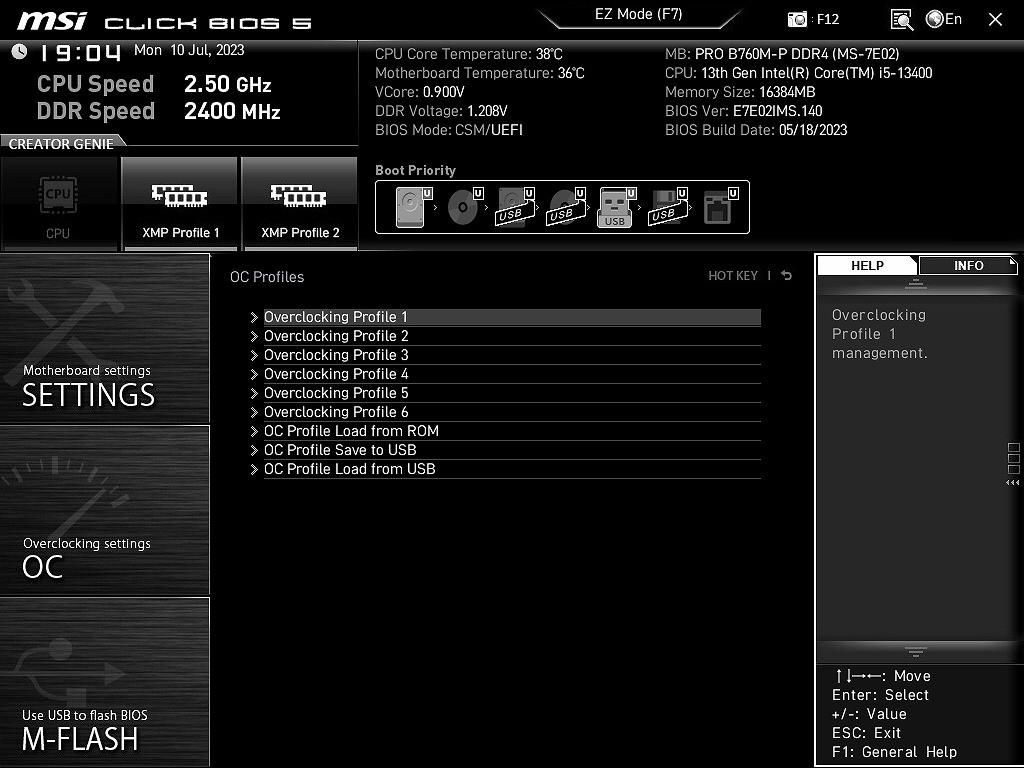Select the CPU Creator Genie tile

pos(59,203)
